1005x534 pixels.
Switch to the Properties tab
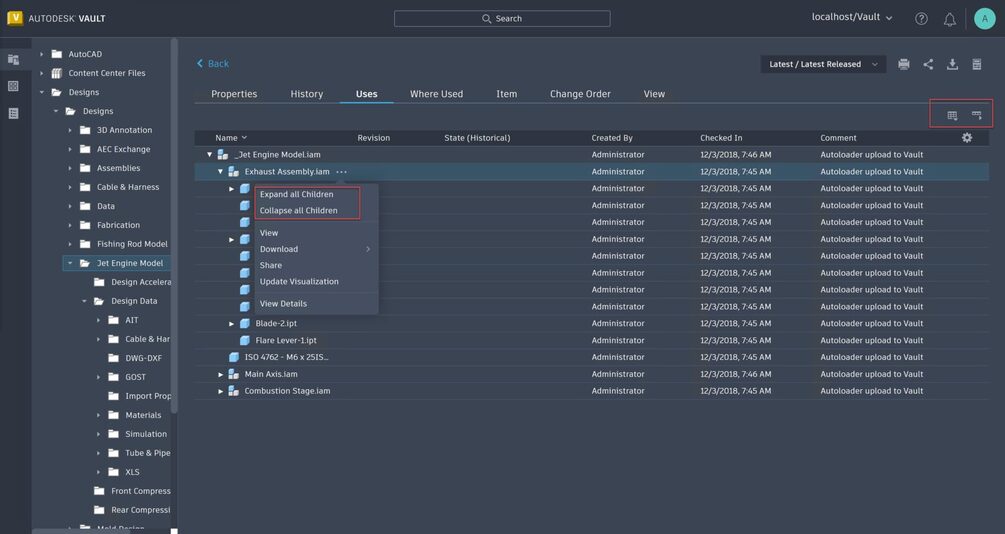234,94
